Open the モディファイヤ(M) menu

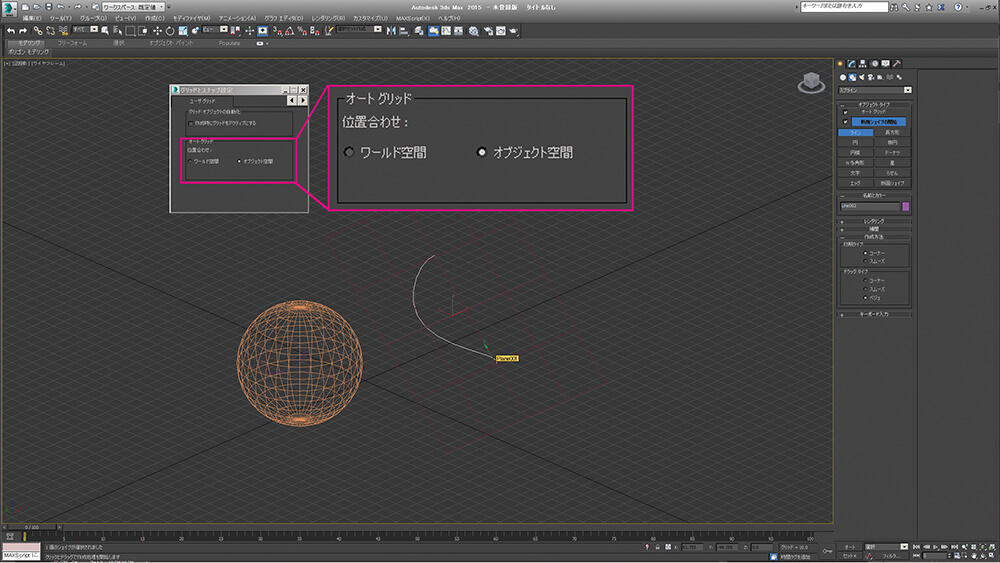pos(191,18)
